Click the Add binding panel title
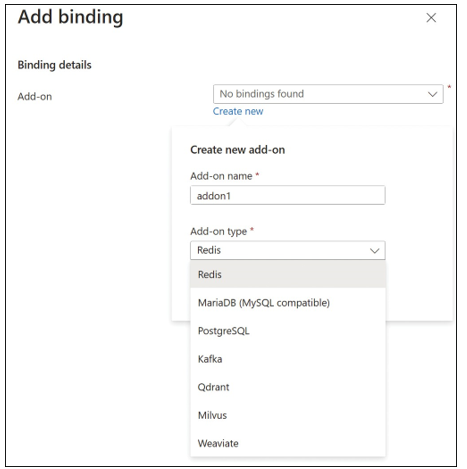Screen dimensions: 467x469 pos(71,17)
